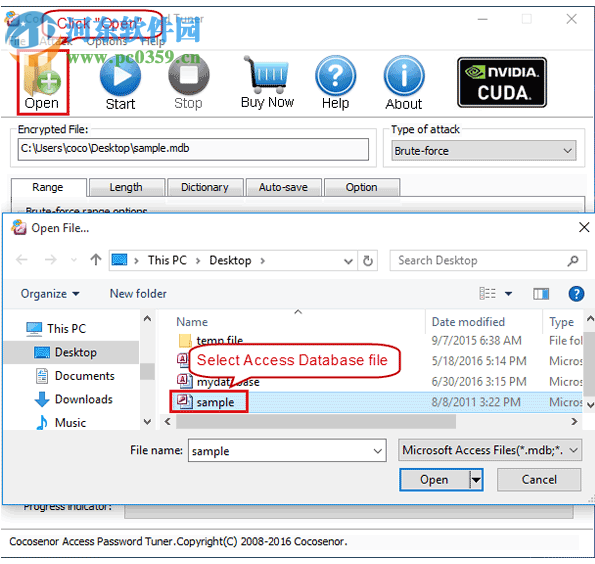This screenshot has width=595, height=564.
Task: Expand recent locations arrow
Action: click(x=74, y=261)
